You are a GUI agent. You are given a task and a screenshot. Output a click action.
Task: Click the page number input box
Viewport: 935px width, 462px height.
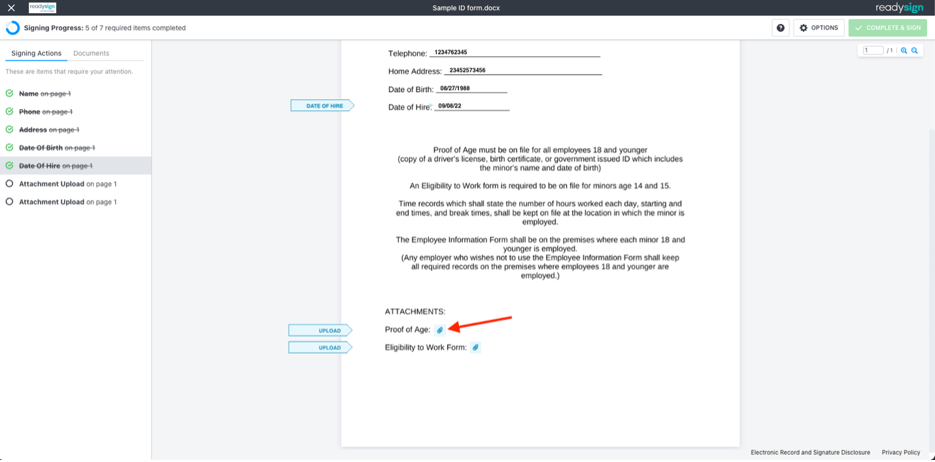[873, 51]
